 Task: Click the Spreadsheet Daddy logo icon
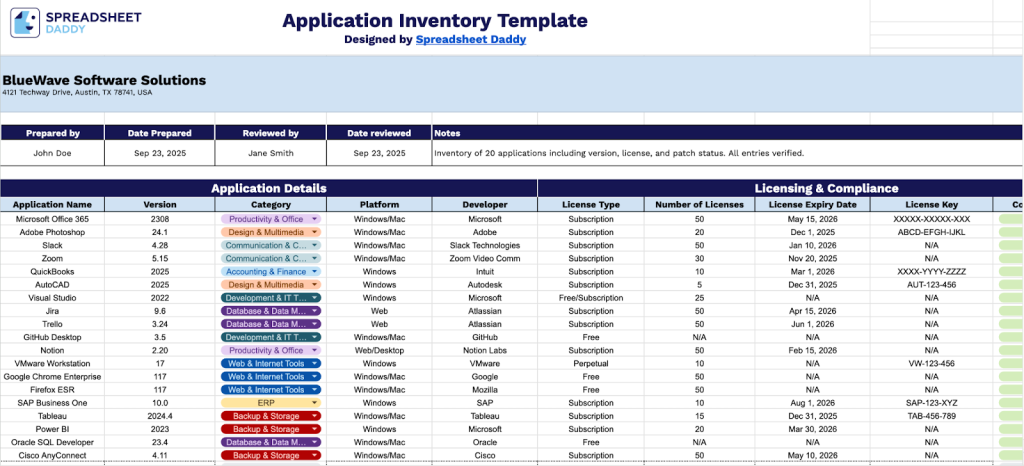coord(26,23)
